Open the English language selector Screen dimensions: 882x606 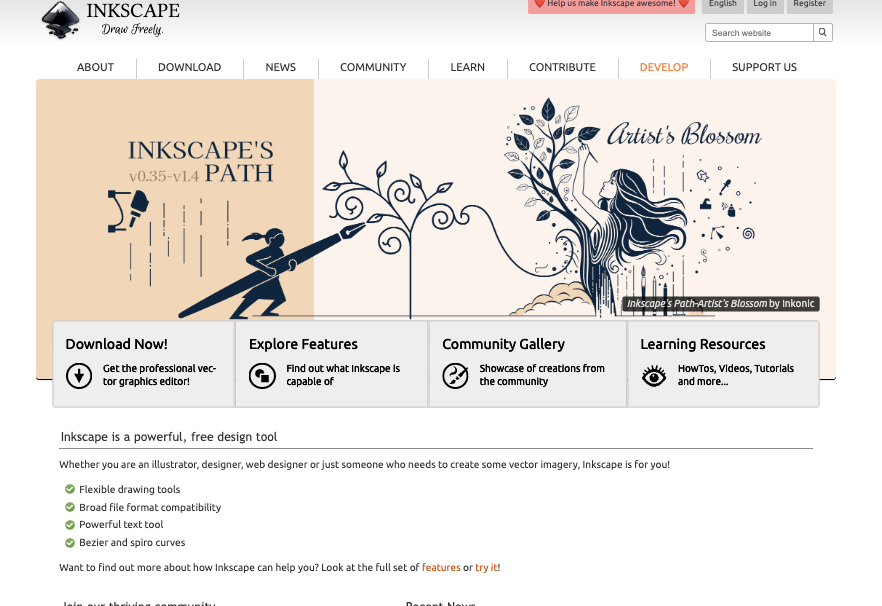[x=723, y=5]
